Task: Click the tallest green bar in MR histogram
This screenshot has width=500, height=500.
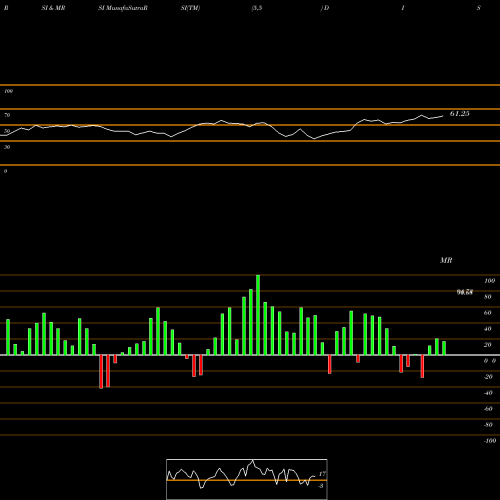Action: pos(258,315)
